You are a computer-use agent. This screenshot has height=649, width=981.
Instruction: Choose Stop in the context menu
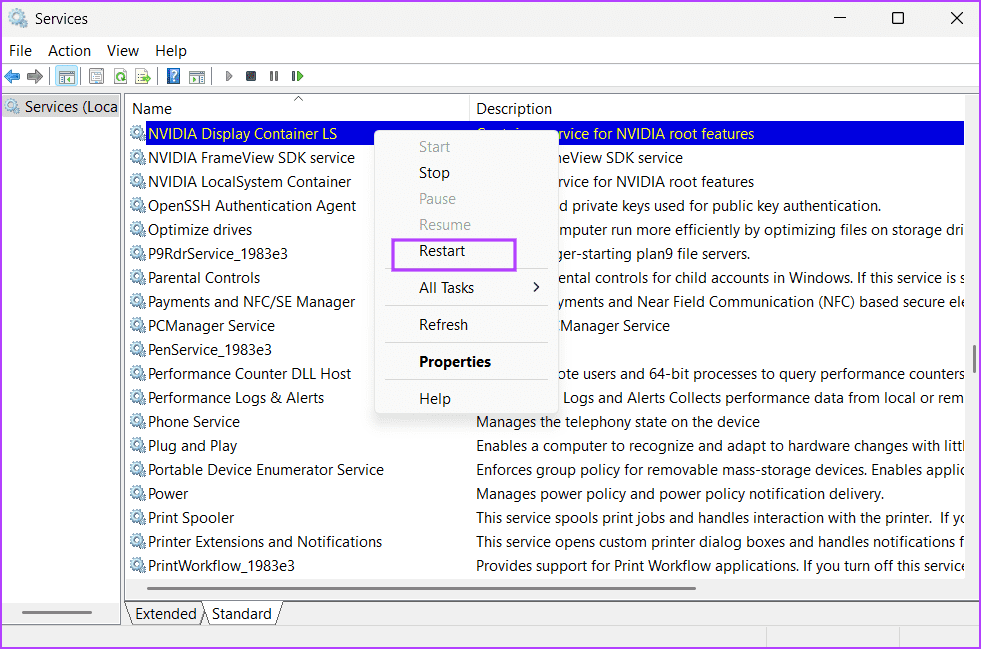pyautogui.click(x=434, y=173)
